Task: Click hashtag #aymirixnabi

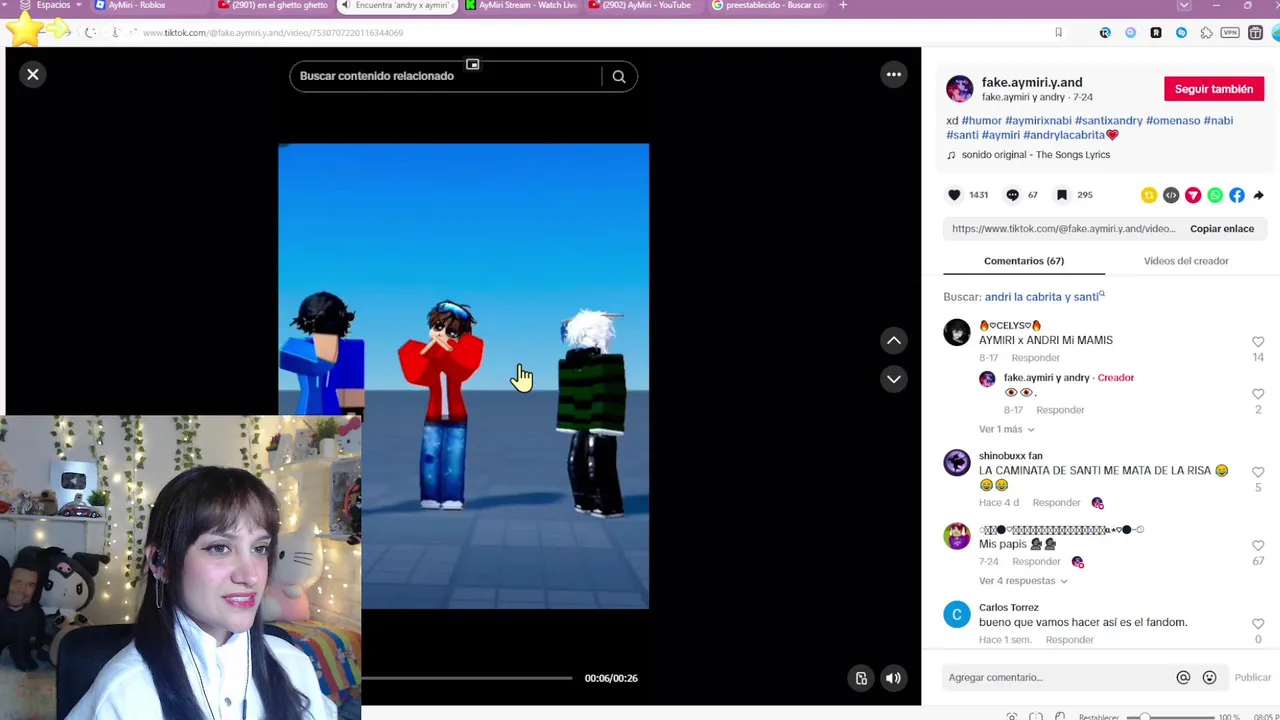Action: click(1038, 120)
